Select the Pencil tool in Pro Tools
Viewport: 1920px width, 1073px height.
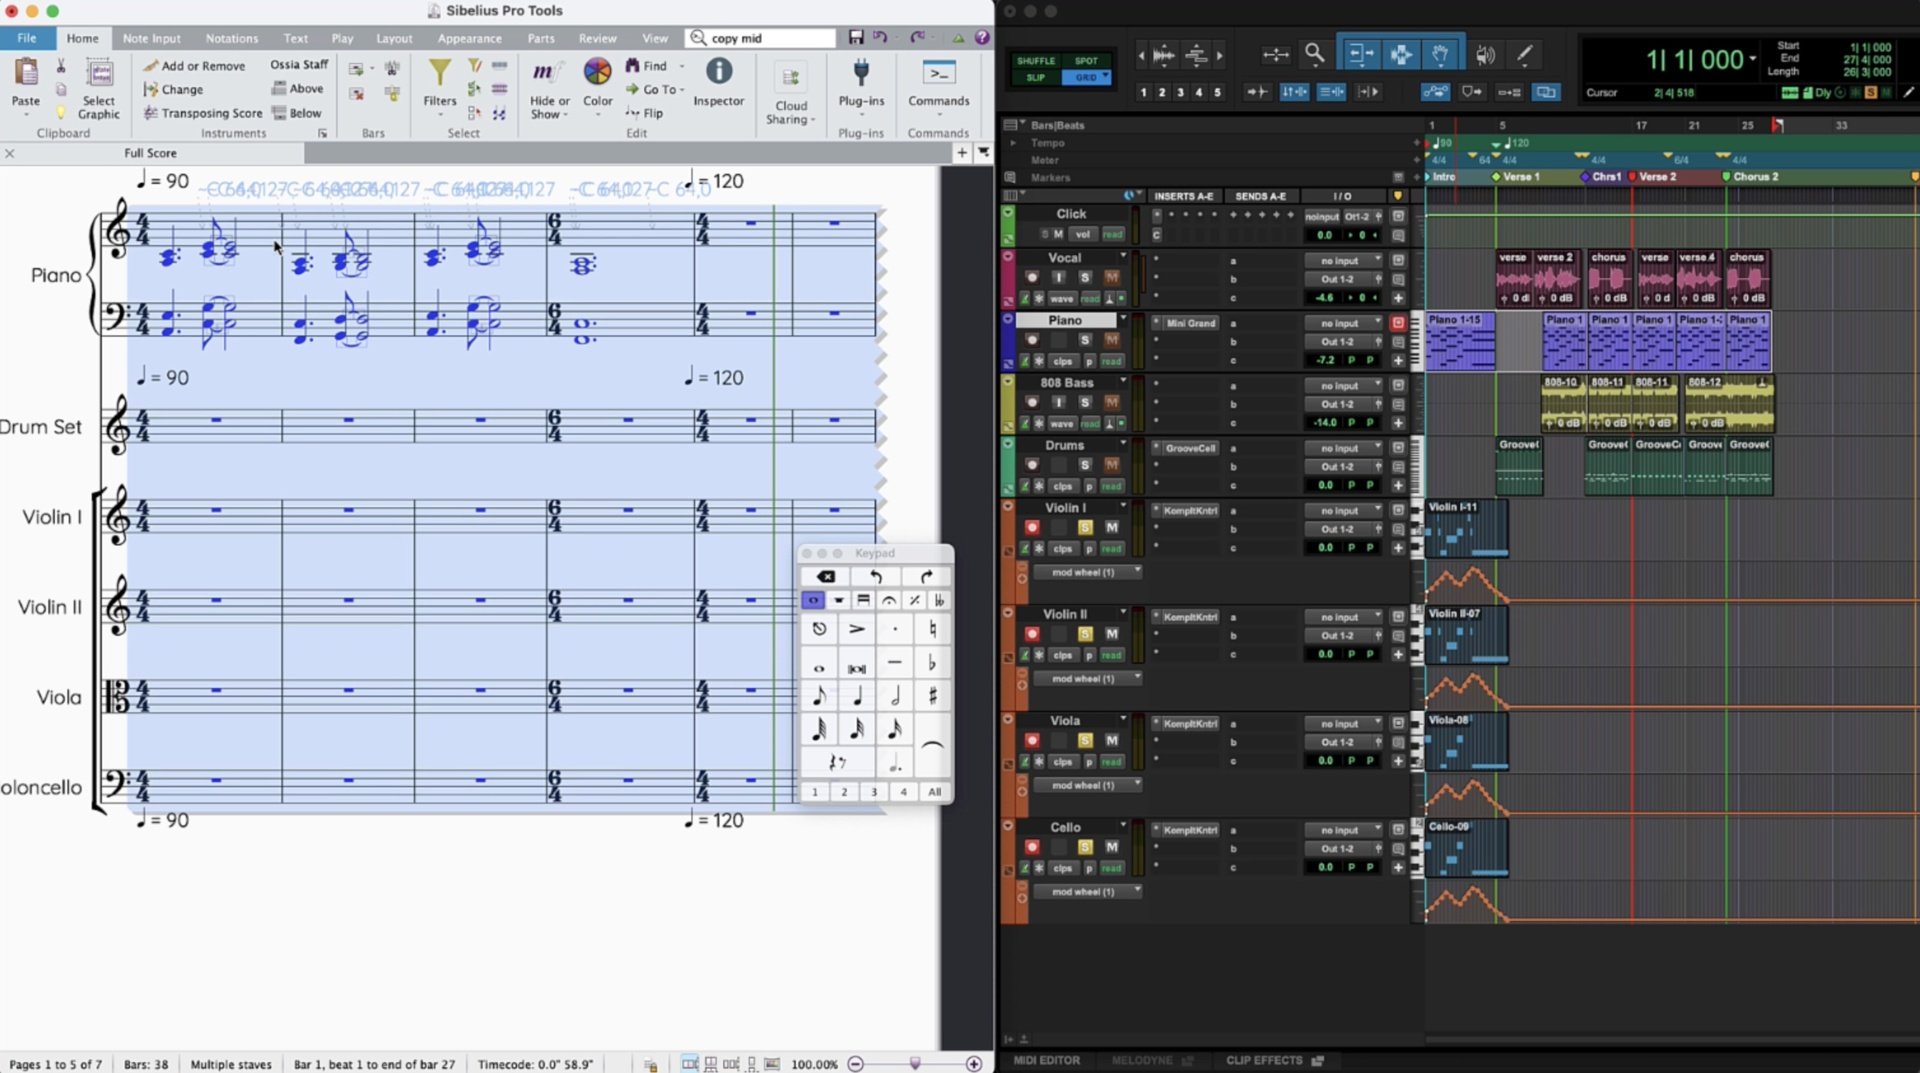click(x=1524, y=55)
